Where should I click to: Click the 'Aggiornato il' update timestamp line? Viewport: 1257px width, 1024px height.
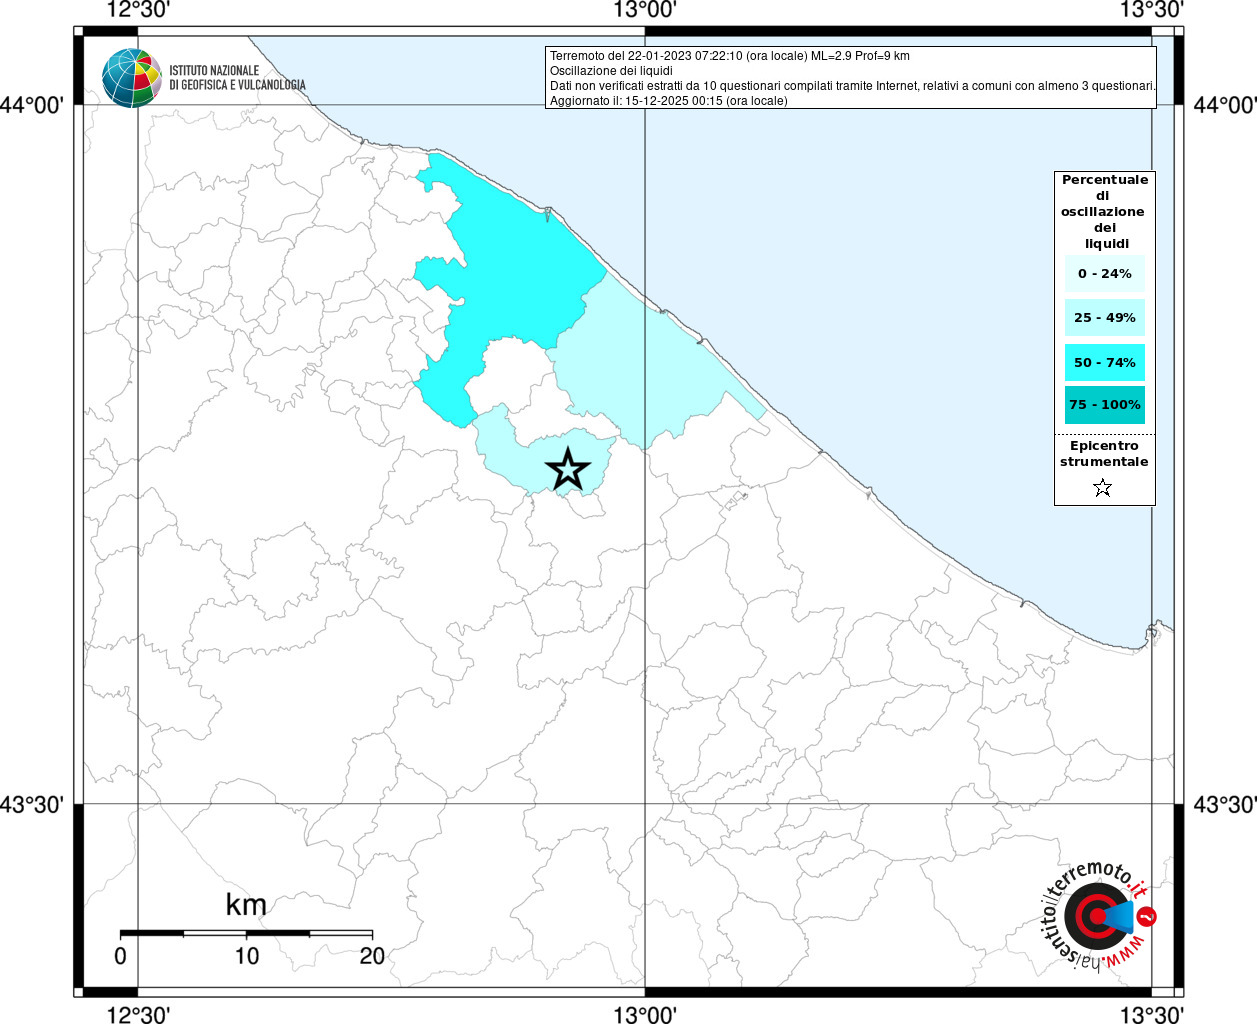click(x=668, y=101)
